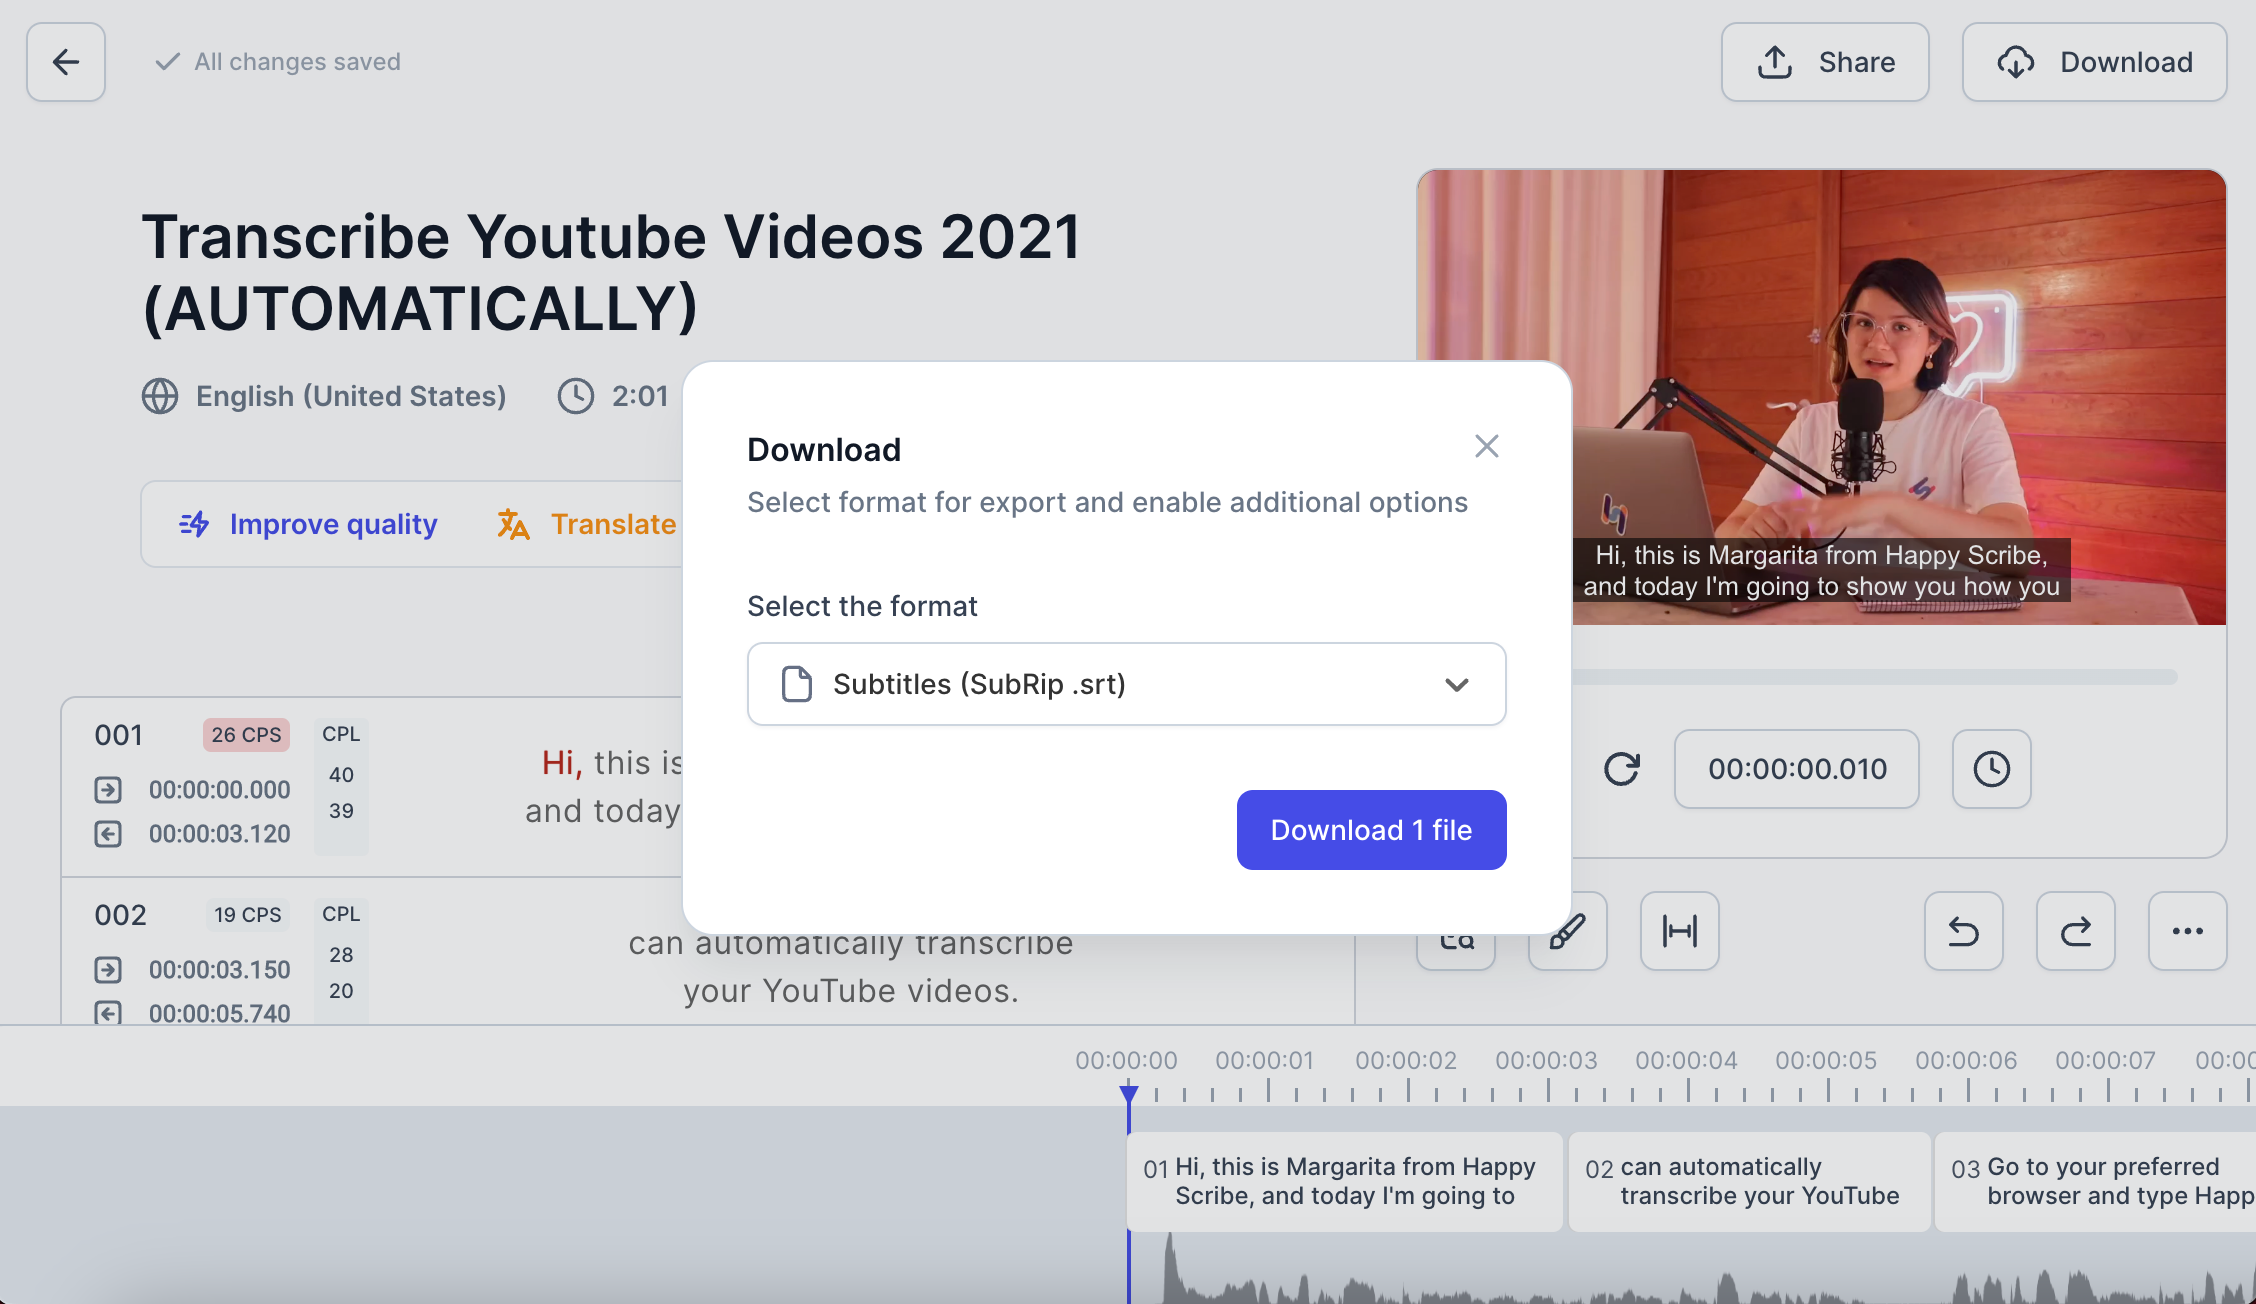
Task: Click the subtitle width/spacing icon
Action: click(x=1679, y=931)
